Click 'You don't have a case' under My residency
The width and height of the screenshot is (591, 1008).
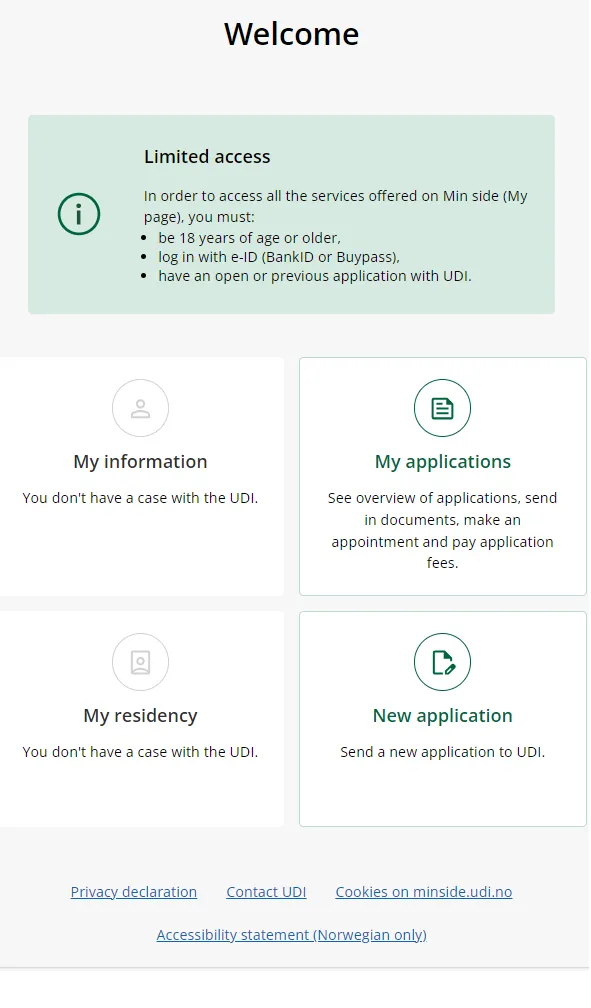[x=140, y=752]
